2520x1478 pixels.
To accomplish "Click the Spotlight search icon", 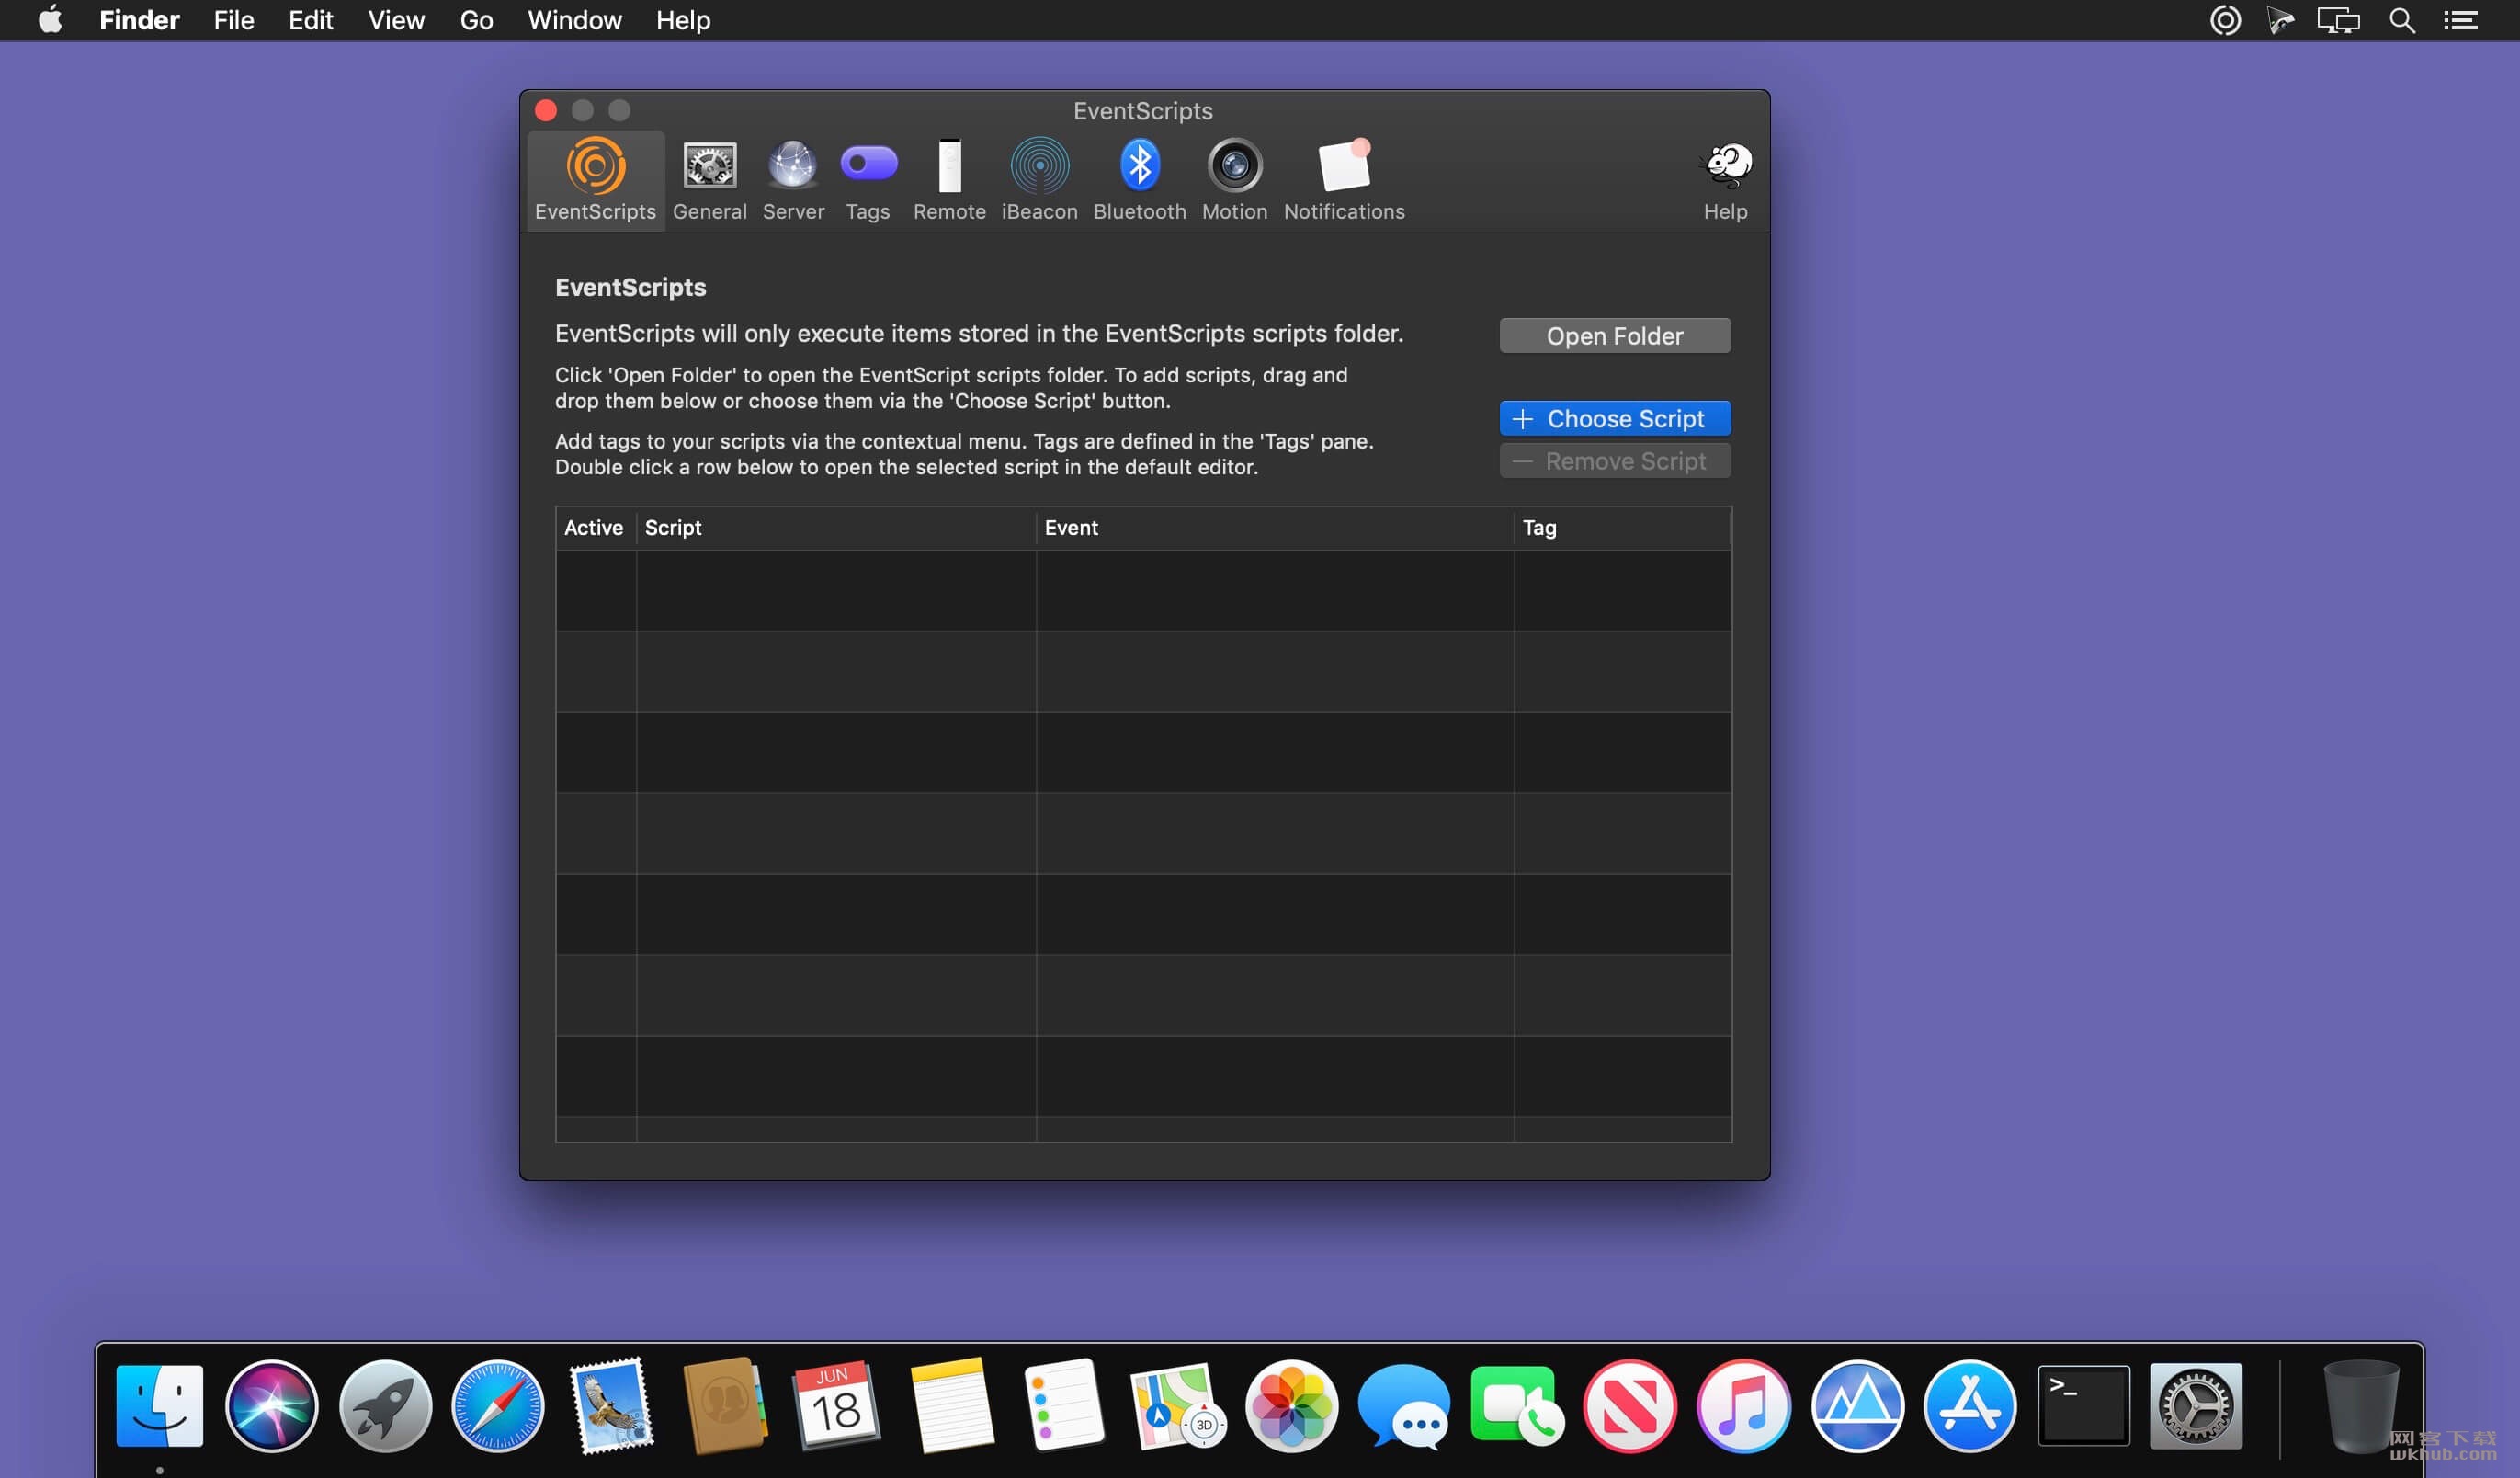I will (x=2402, y=20).
